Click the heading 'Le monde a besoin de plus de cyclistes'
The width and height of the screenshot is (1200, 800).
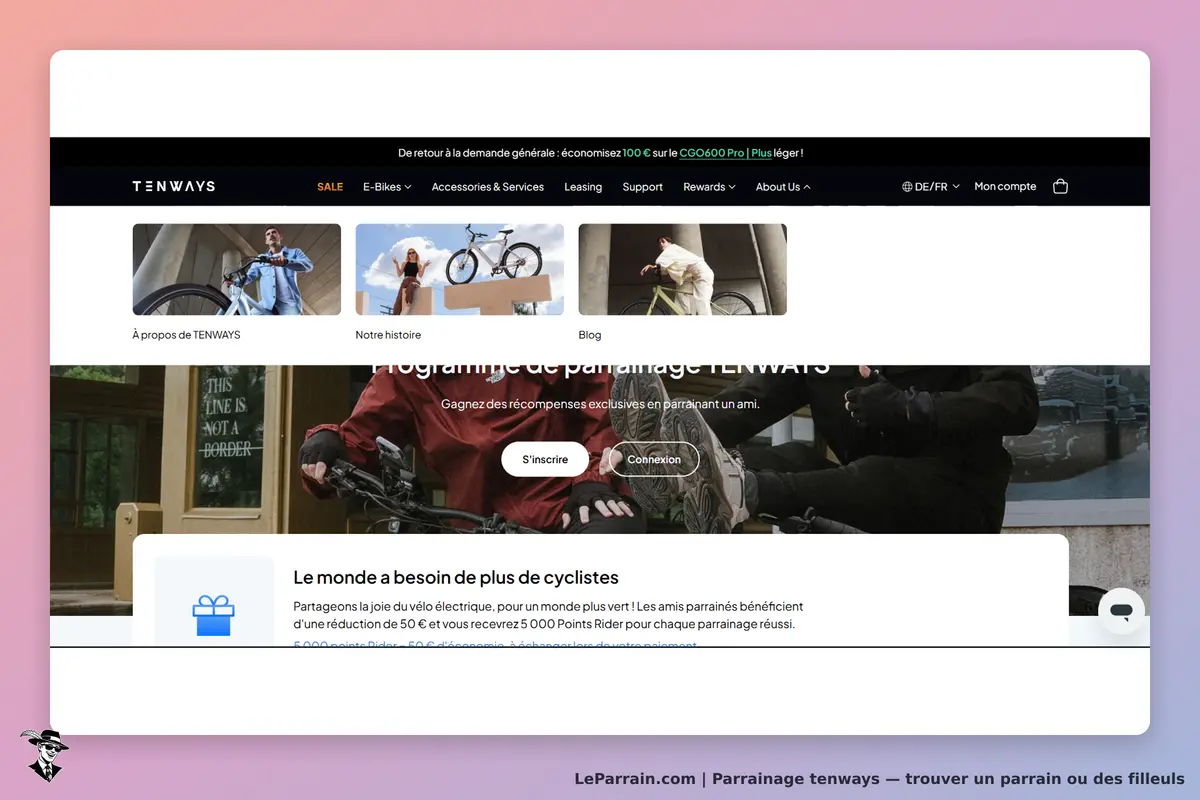point(456,577)
